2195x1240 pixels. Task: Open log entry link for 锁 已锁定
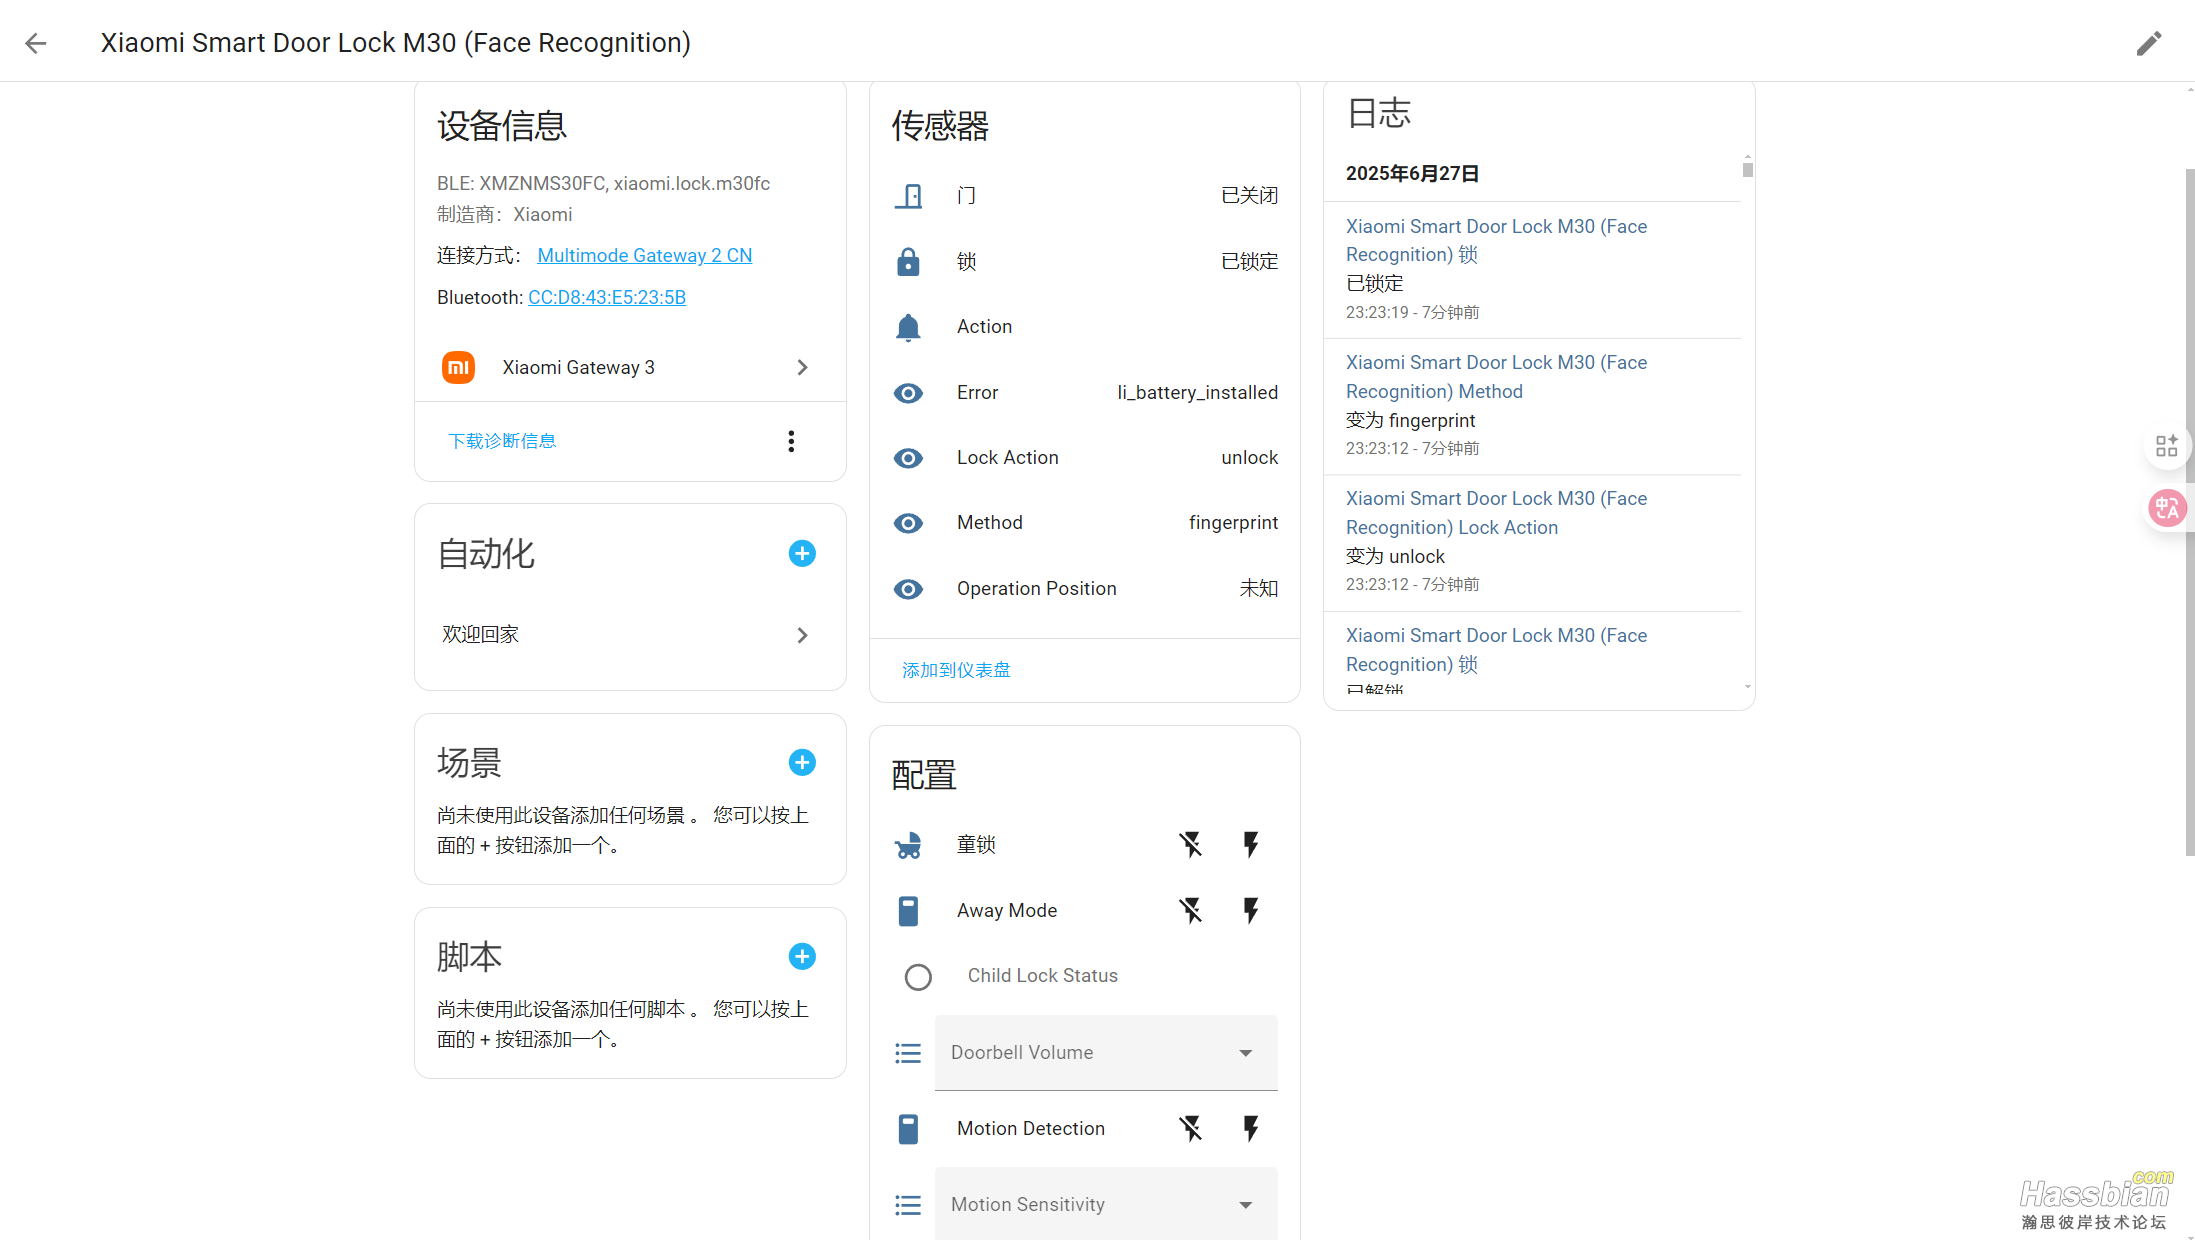1496,240
